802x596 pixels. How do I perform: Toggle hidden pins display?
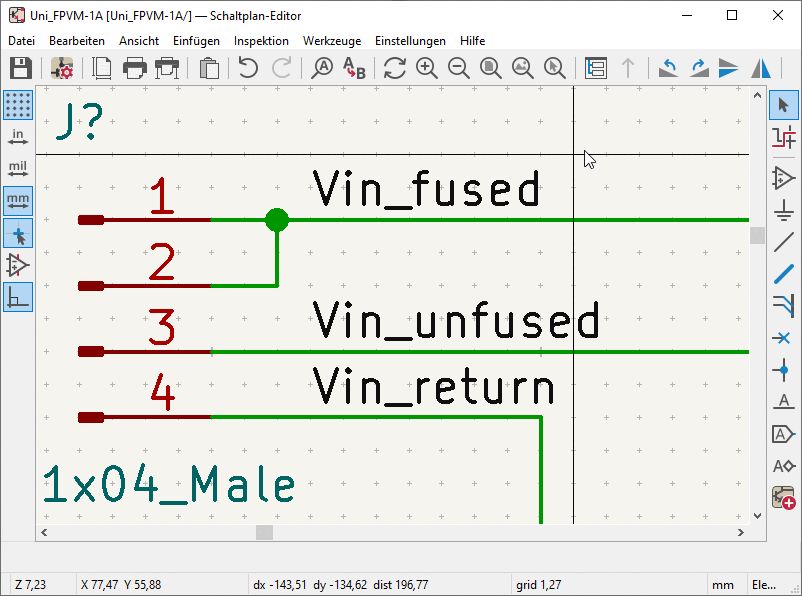(x=18, y=265)
